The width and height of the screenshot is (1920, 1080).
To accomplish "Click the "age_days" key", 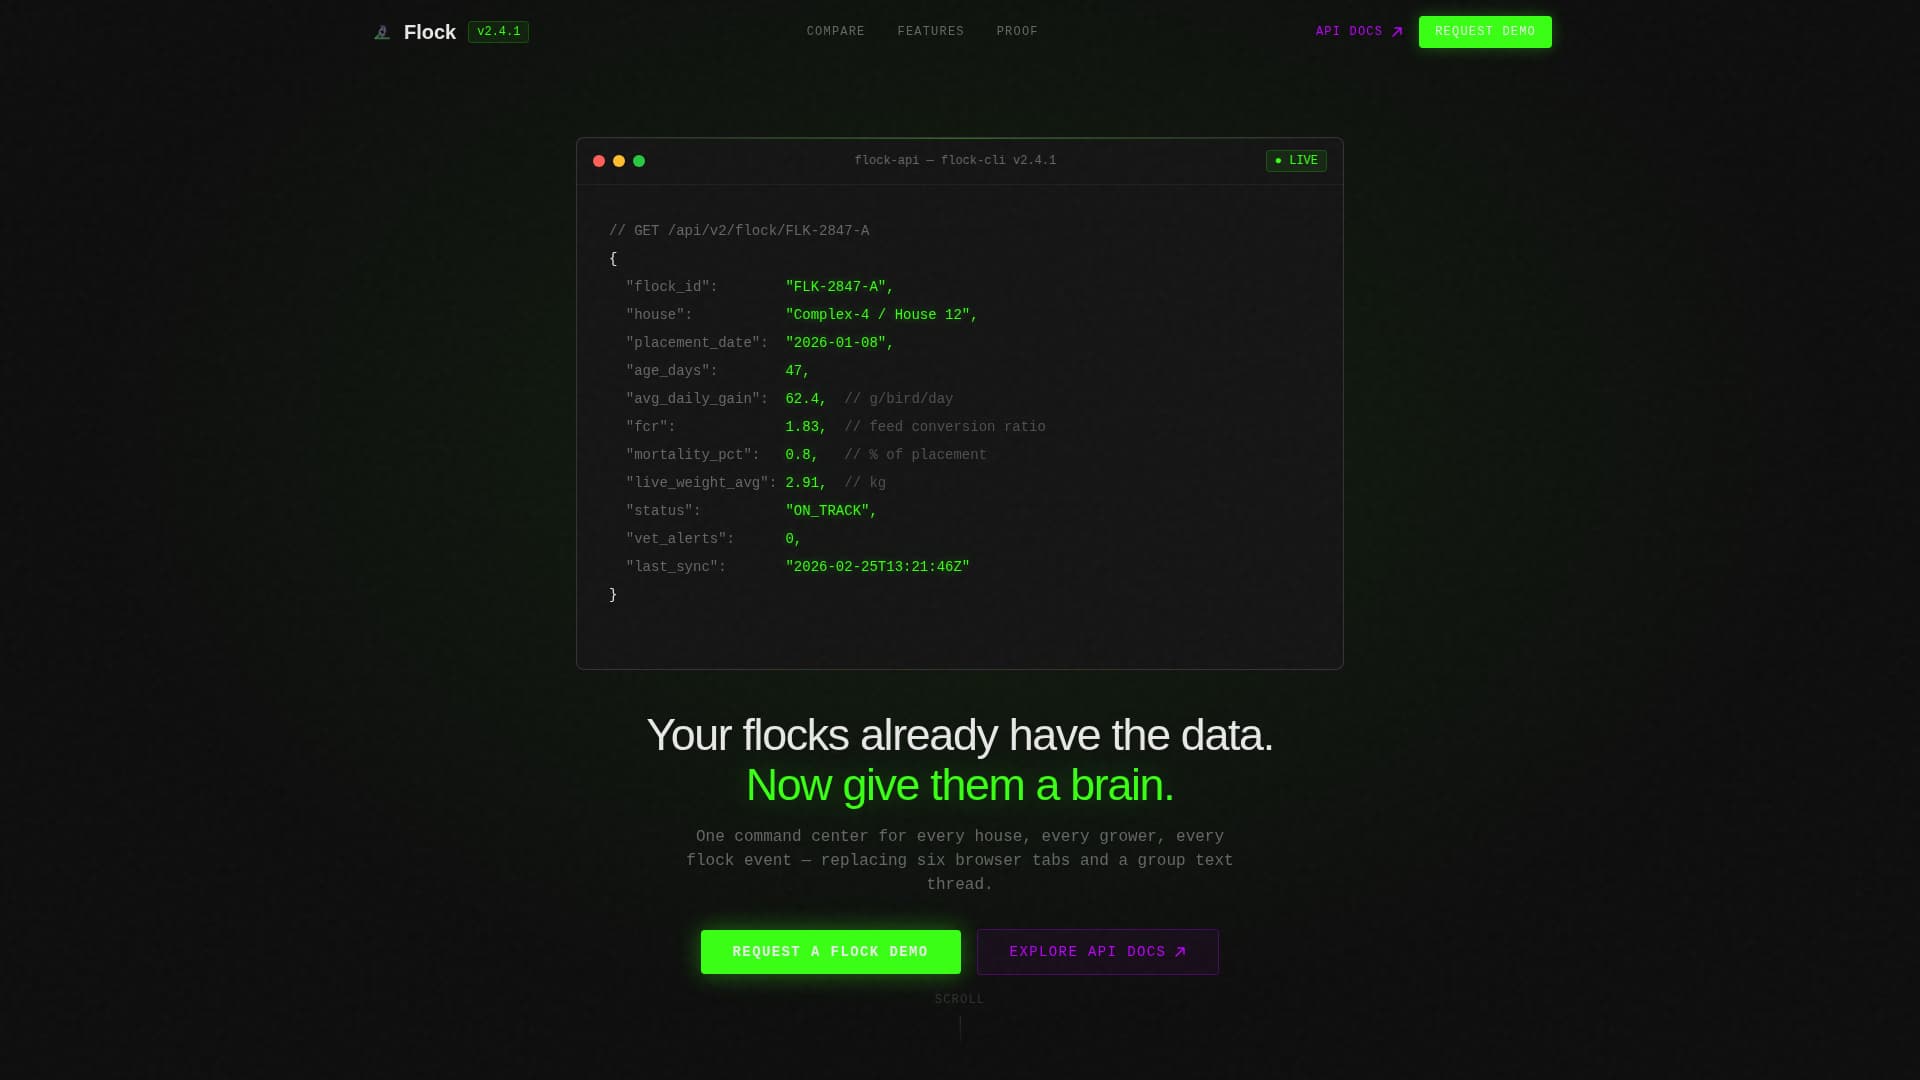I will click(672, 371).
